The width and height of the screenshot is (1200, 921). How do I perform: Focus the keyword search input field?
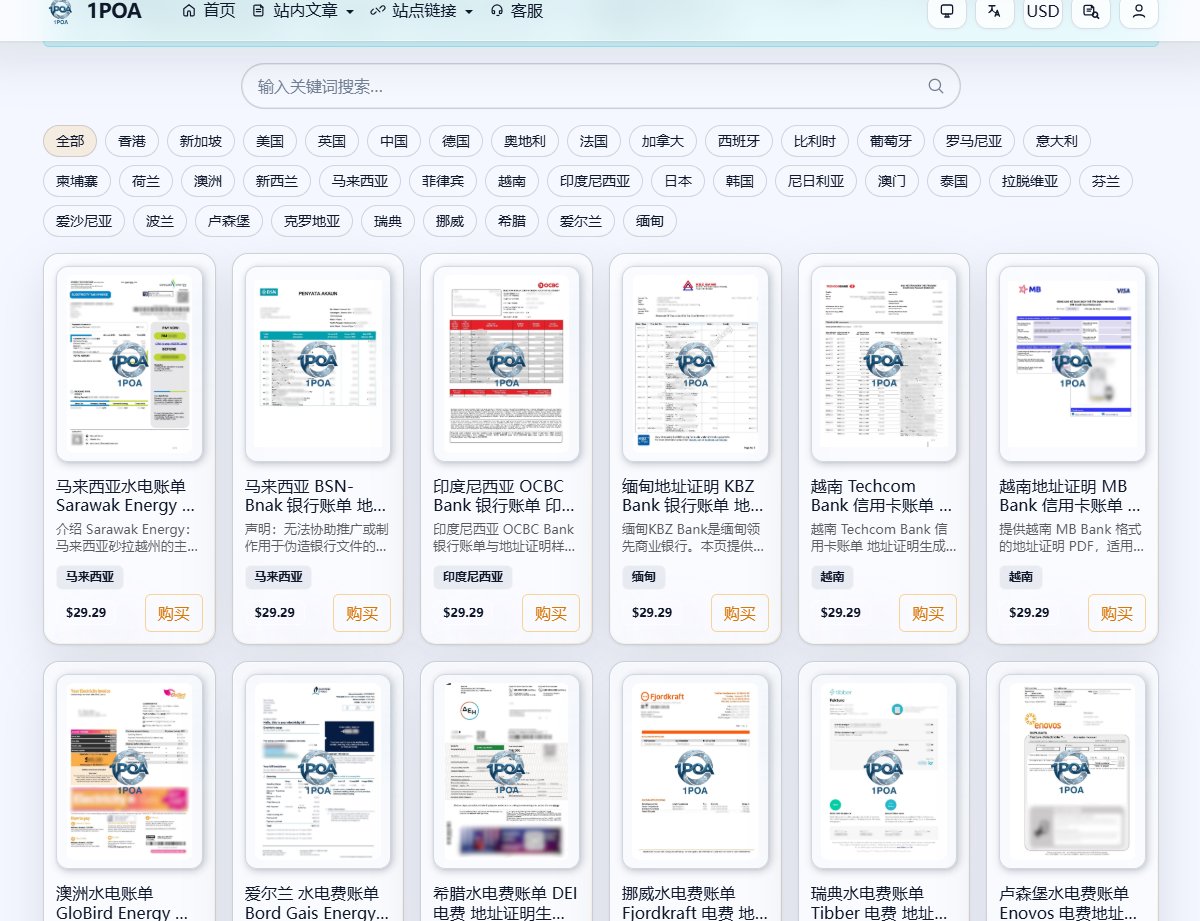[x=600, y=86]
